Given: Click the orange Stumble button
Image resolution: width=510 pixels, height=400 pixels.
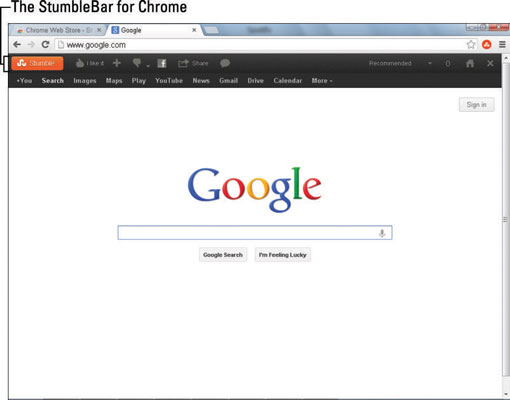Looking at the screenshot, I should 37,63.
